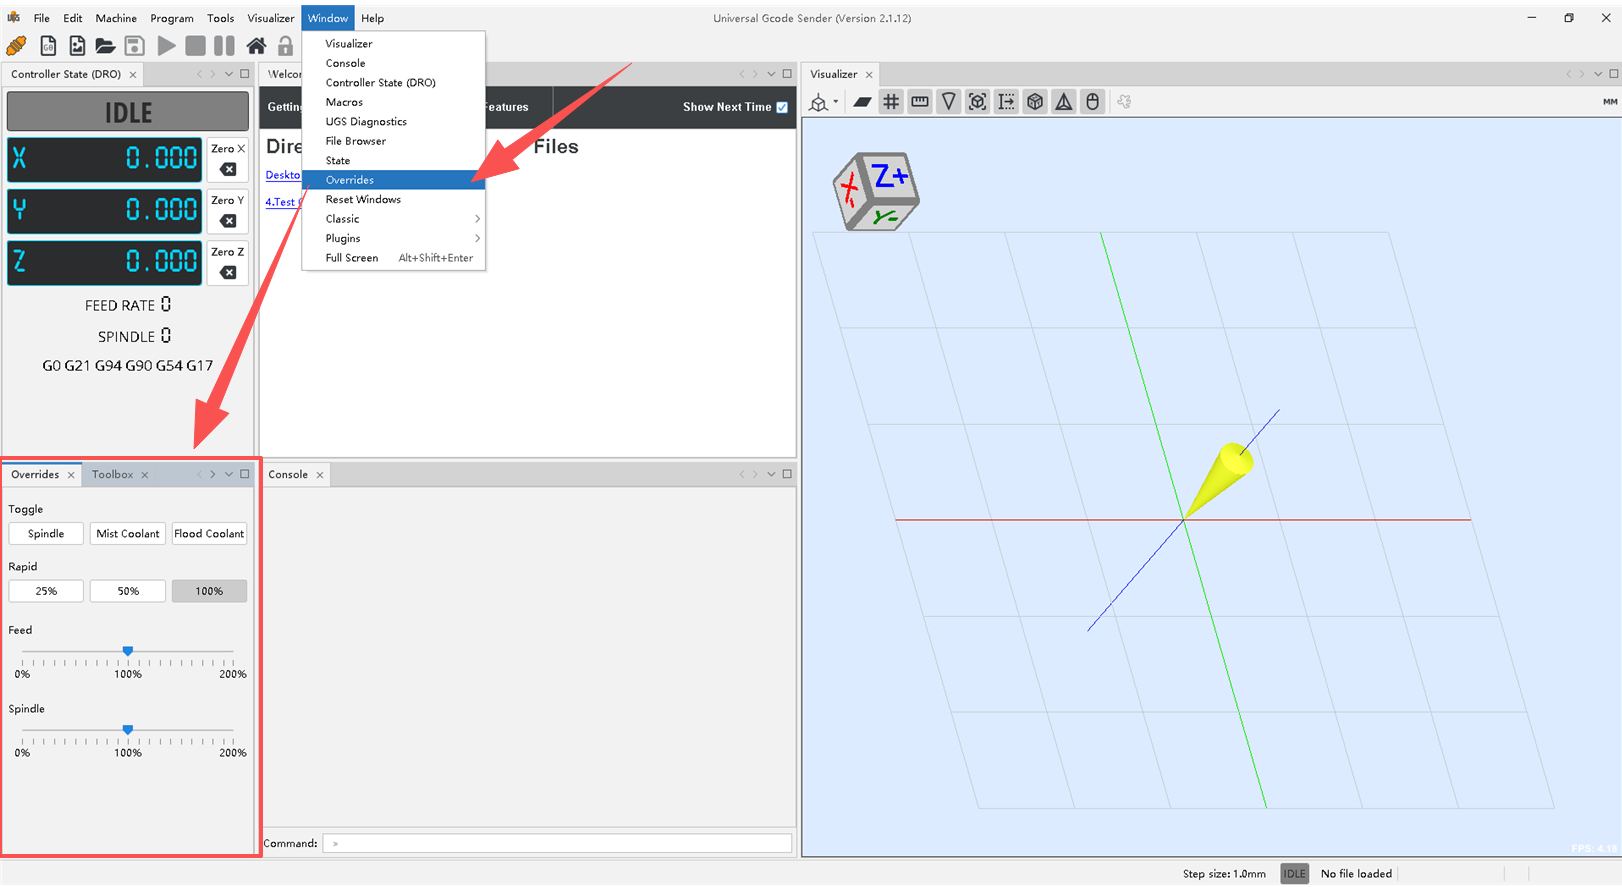1622x887 pixels.
Task: Set rapid override to 100%
Action: (209, 591)
